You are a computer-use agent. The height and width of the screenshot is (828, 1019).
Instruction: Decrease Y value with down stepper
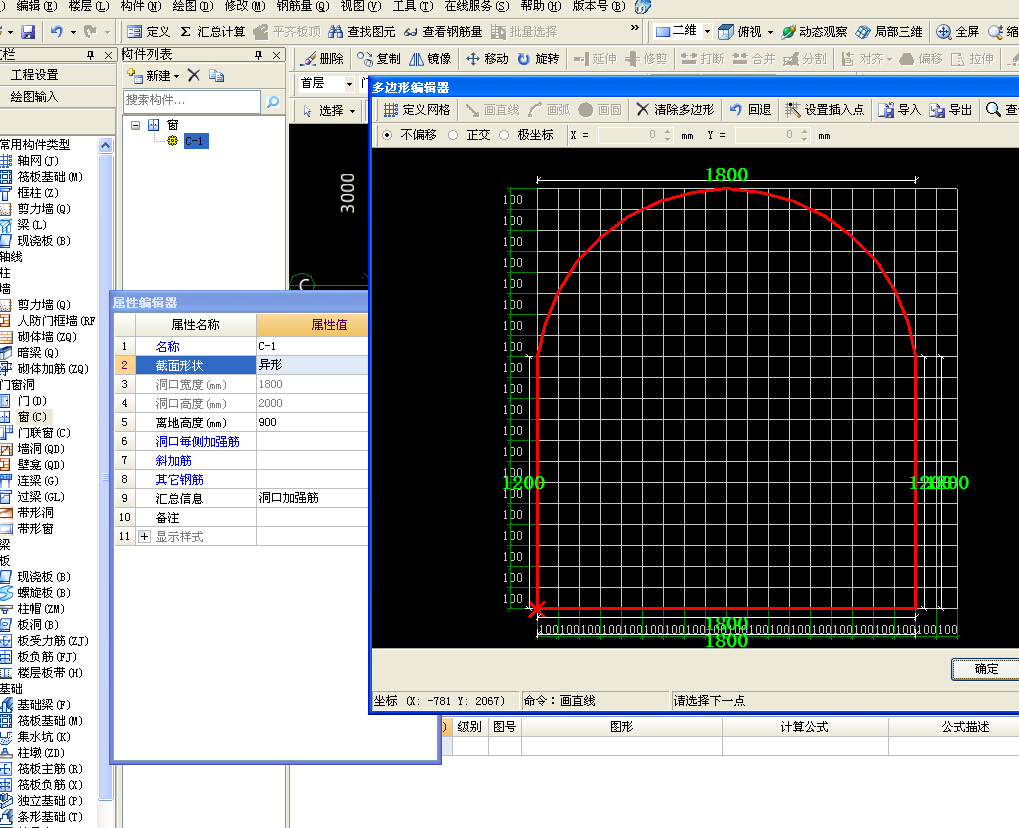[x=805, y=139]
